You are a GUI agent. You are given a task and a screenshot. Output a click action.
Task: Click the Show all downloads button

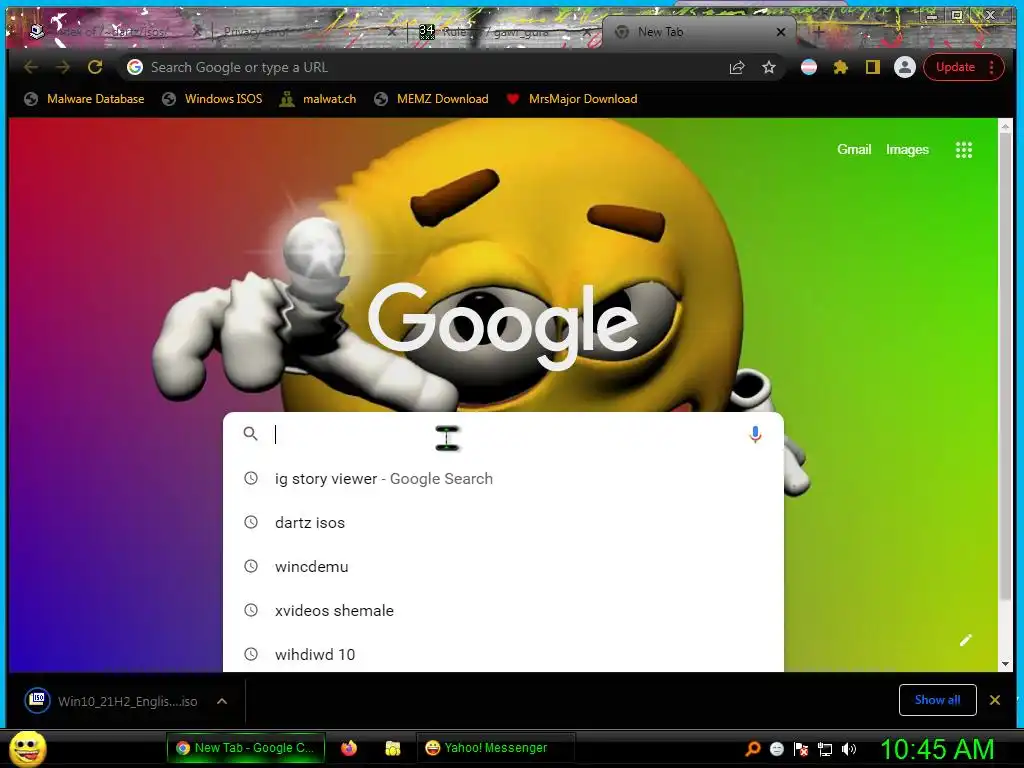[937, 700]
